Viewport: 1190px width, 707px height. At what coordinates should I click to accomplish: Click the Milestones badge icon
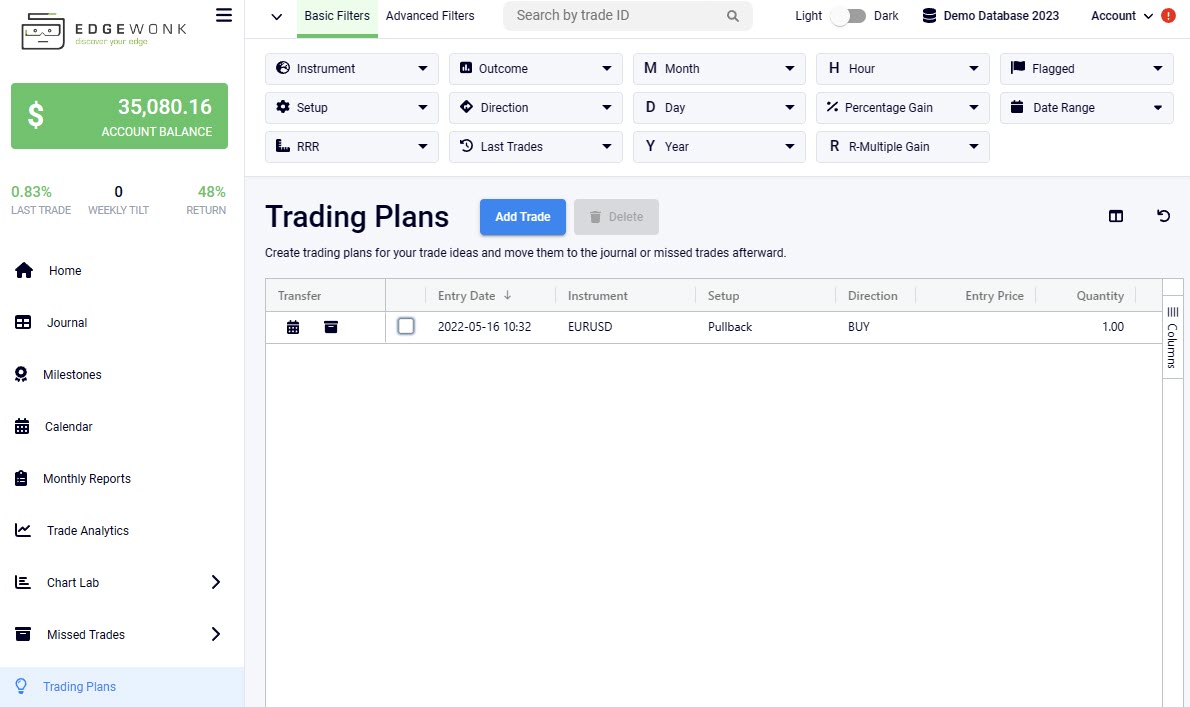21,374
